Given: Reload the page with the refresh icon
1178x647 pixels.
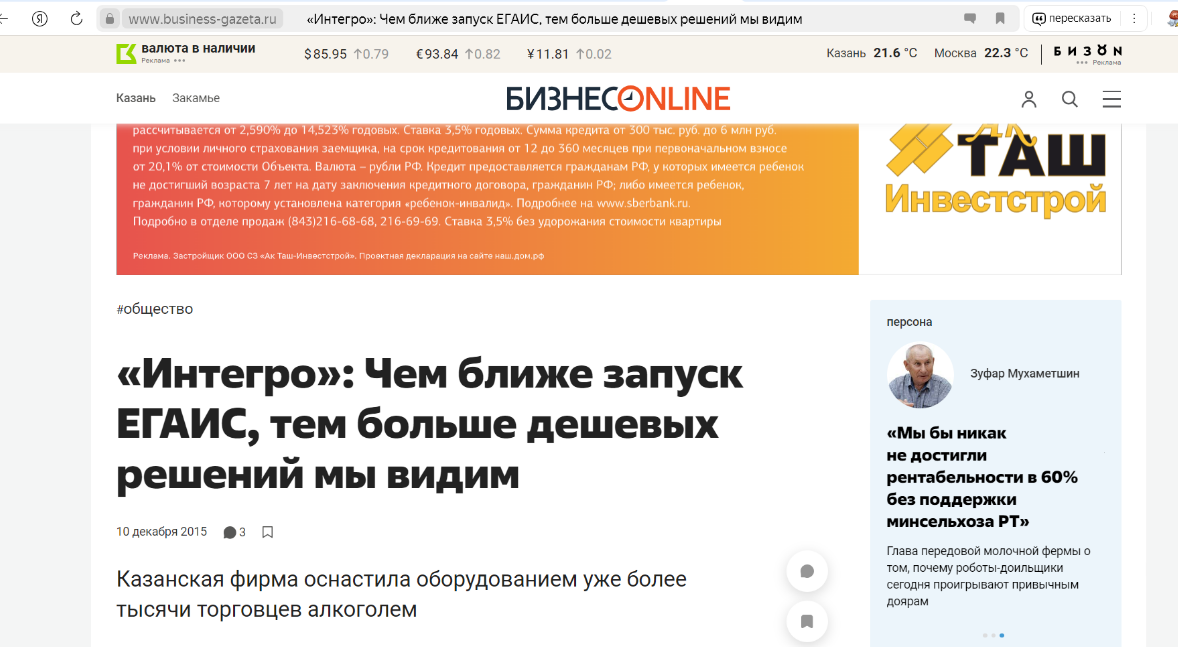Looking at the screenshot, I should pos(76,19).
